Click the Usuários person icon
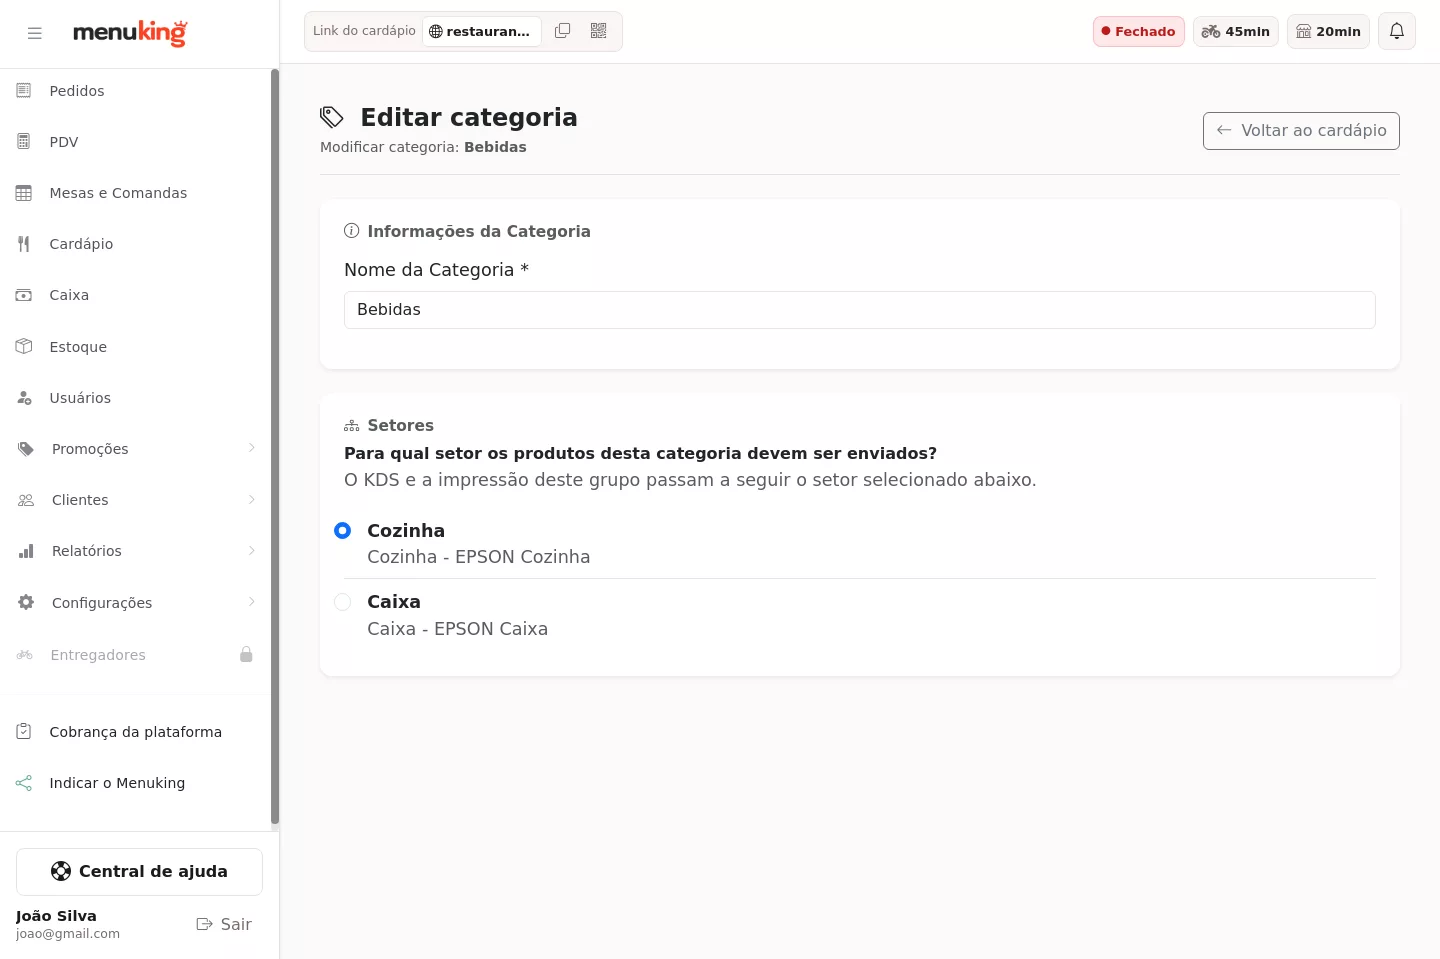The height and width of the screenshot is (959, 1440). (x=24, y=398)
